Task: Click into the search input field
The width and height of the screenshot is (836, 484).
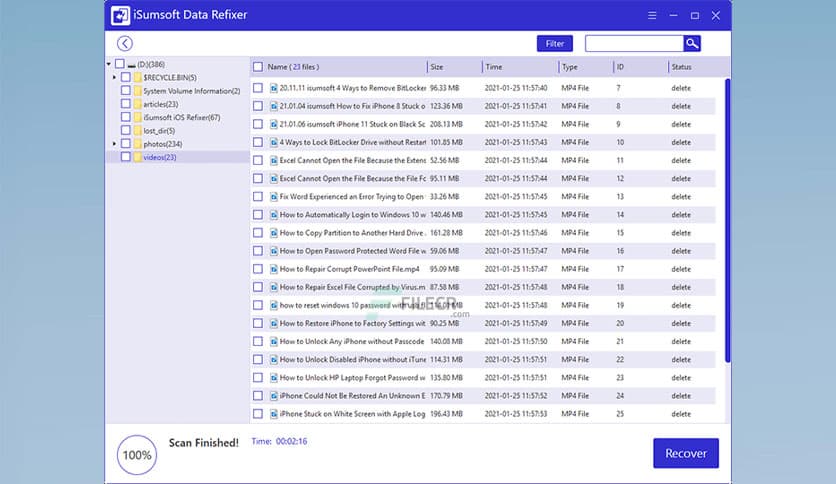Action: (634, 44)
